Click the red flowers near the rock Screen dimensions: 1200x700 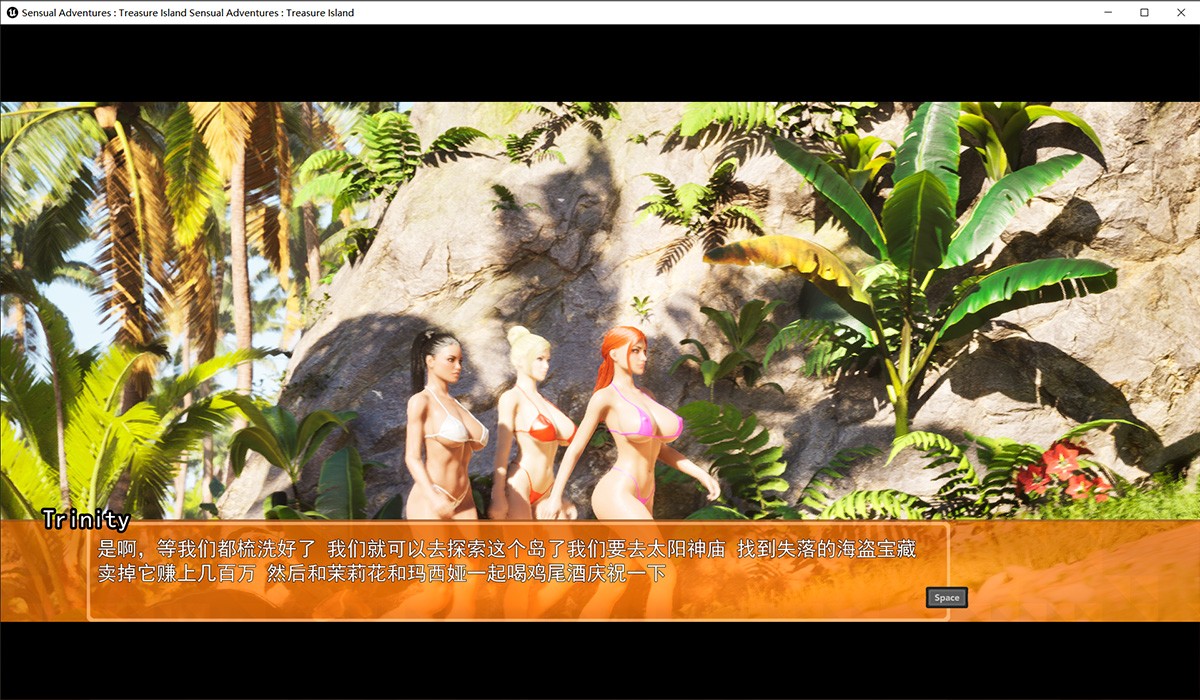1062,472
